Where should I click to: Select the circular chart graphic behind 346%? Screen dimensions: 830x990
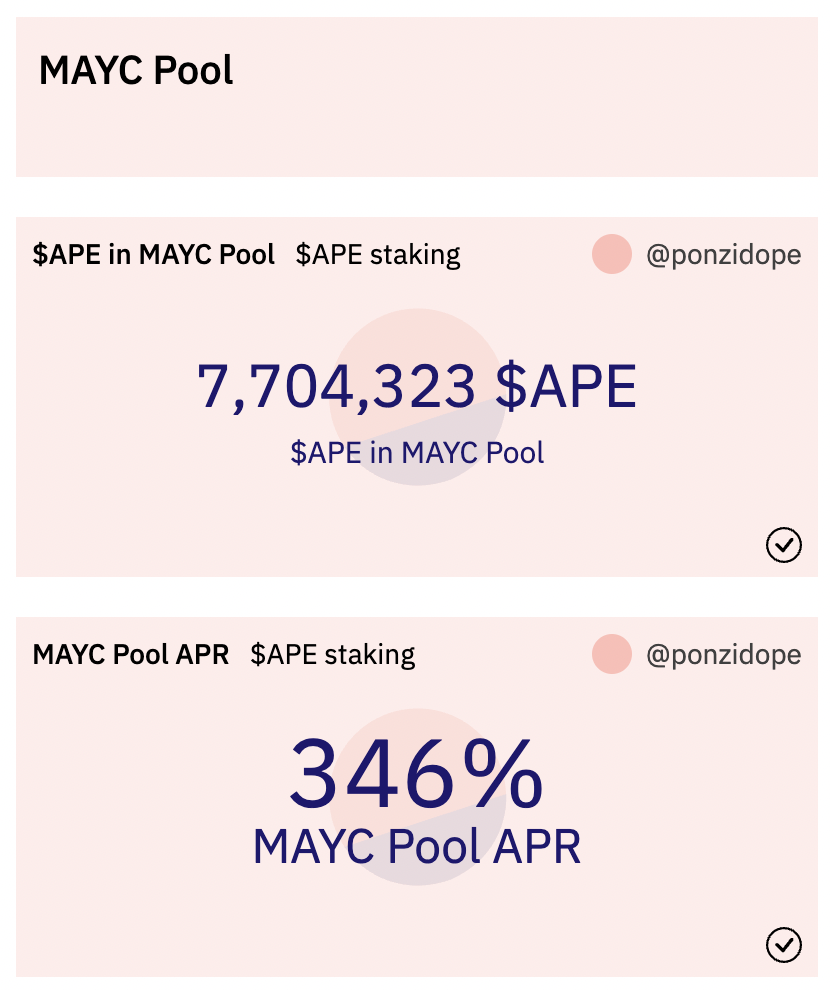[x=418, y=797]
